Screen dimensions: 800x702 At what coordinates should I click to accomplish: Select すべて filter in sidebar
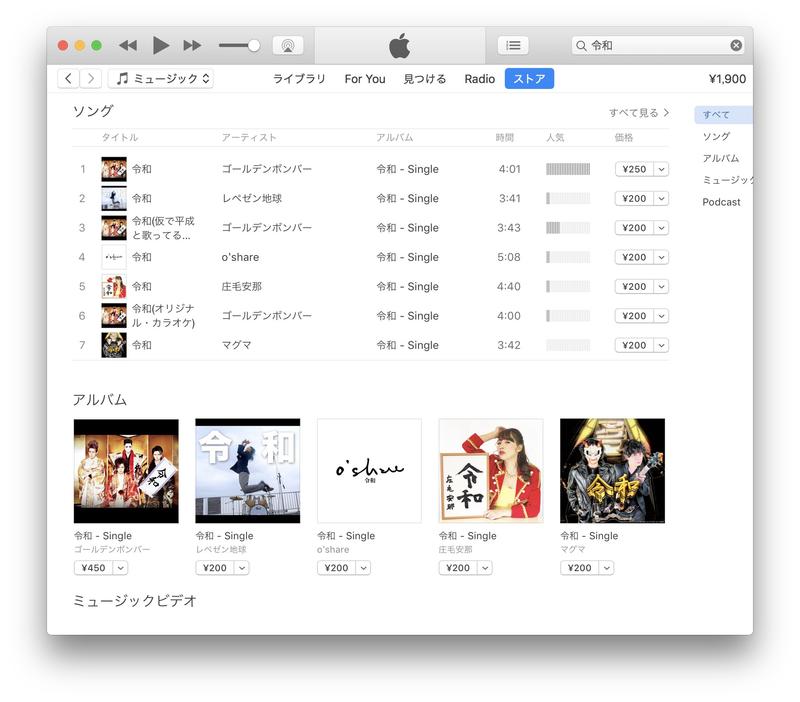[723, 114]
